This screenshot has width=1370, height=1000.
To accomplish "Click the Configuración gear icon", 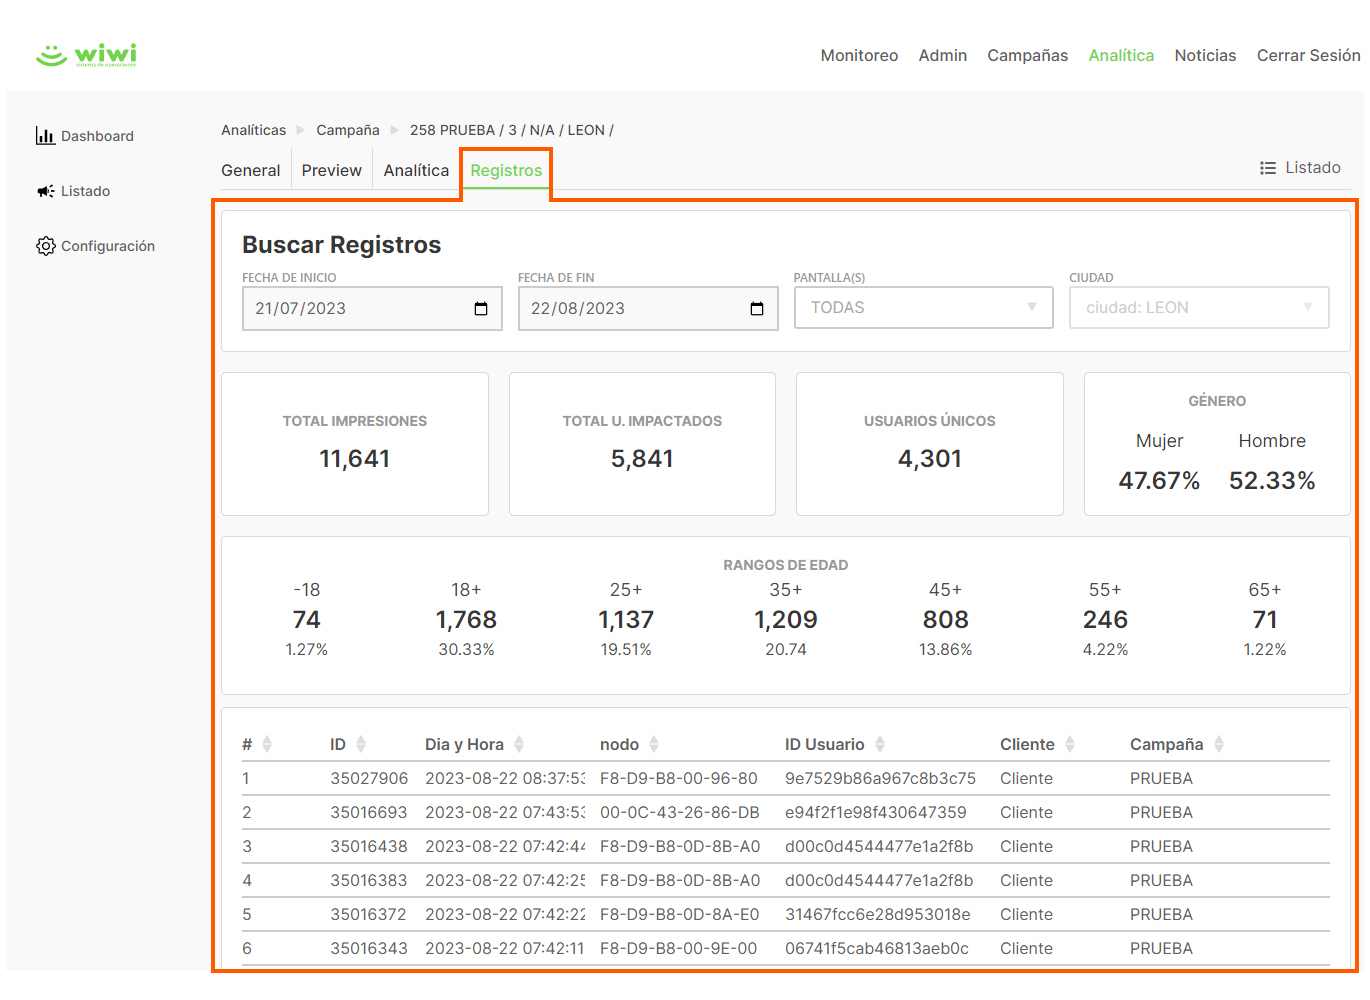I will point(45,246).
